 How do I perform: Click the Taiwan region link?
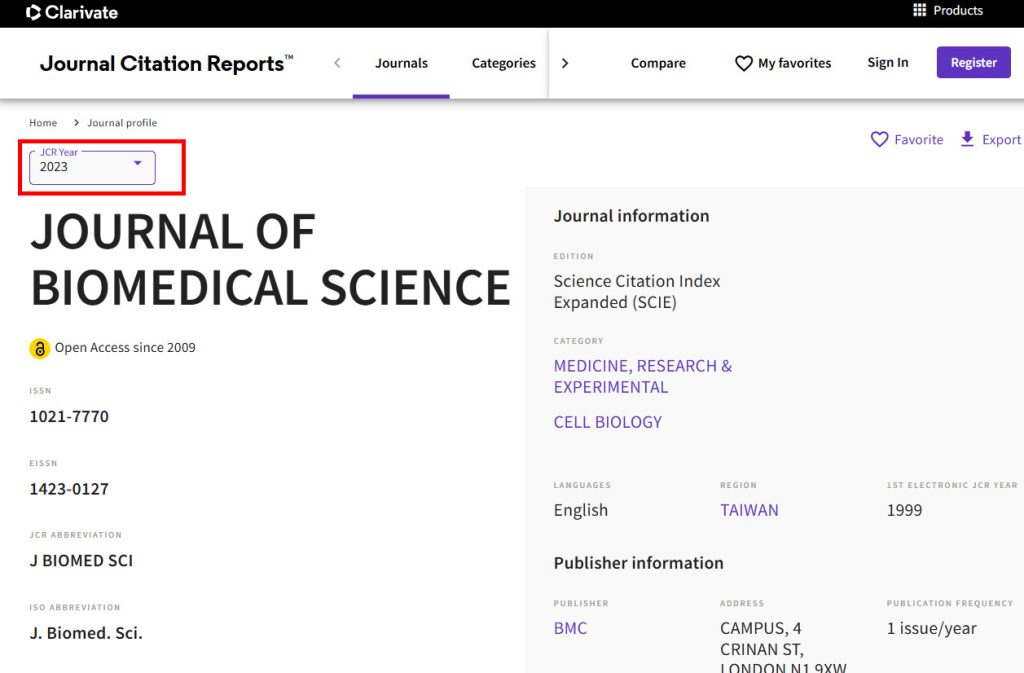point(749,510)
